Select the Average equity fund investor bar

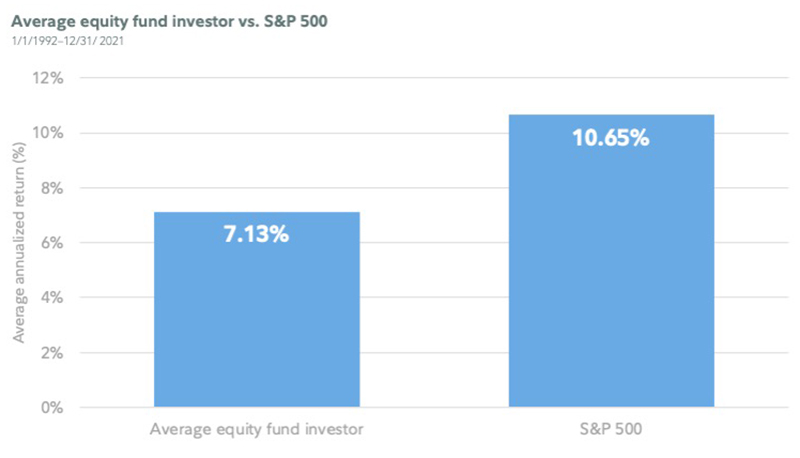click(x=256, y=320)
